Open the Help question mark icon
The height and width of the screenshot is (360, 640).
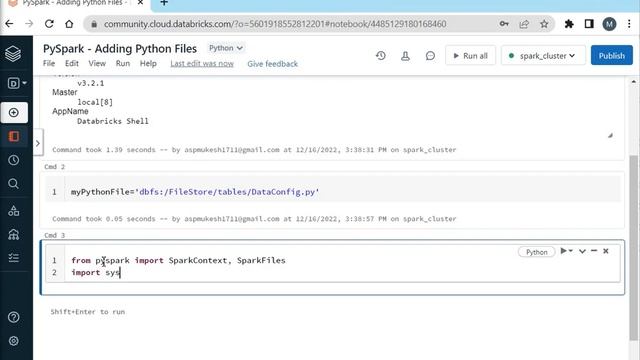click(x=13, y=317)
